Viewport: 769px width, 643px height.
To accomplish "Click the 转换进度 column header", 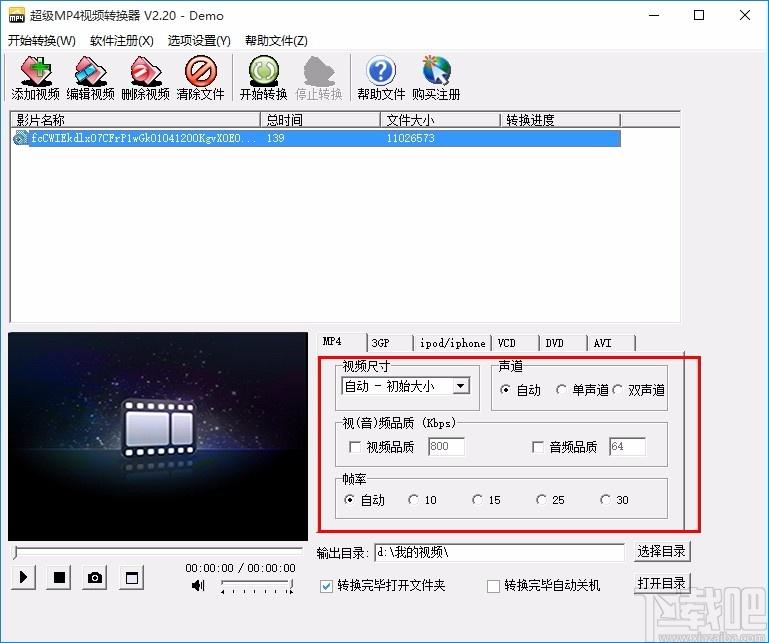I will 561,120.
